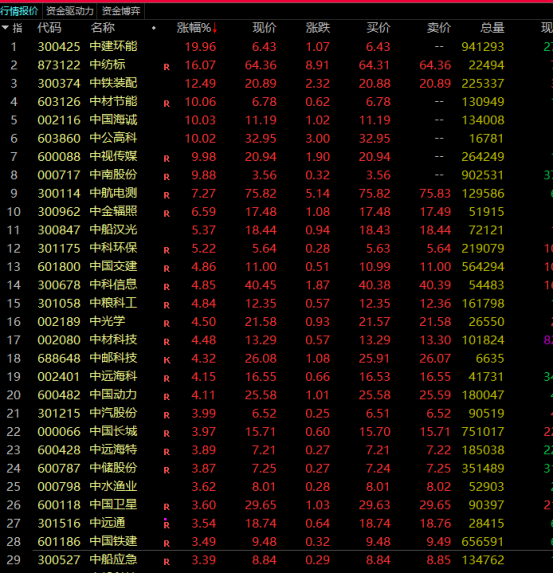Screen dimensions: 554x574
Task: Open the 行情报价 tab
Action: pyautogui.click(x=19, y=11)
